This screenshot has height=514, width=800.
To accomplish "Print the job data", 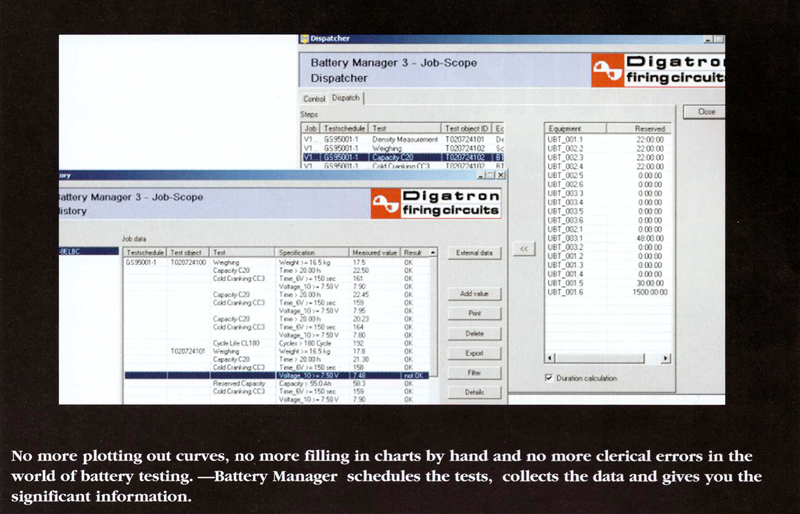I will point(474,313).
